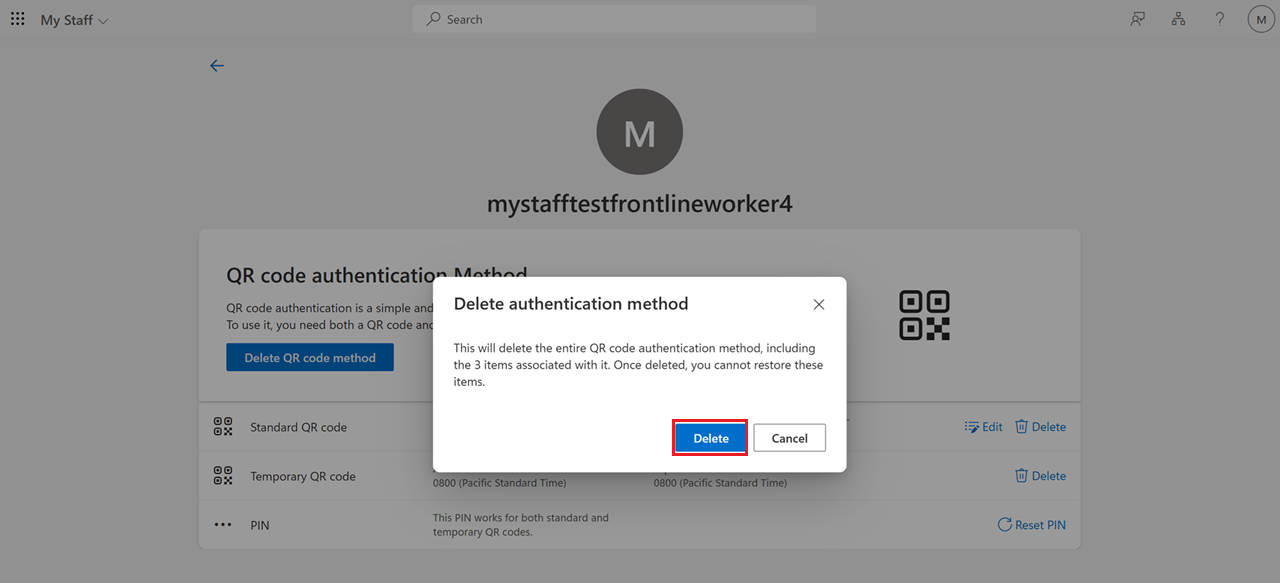The width and height of the screenshot is (1280, 583).
Task: Confirm with the Delete button
Action: click(x=710, y=438)
